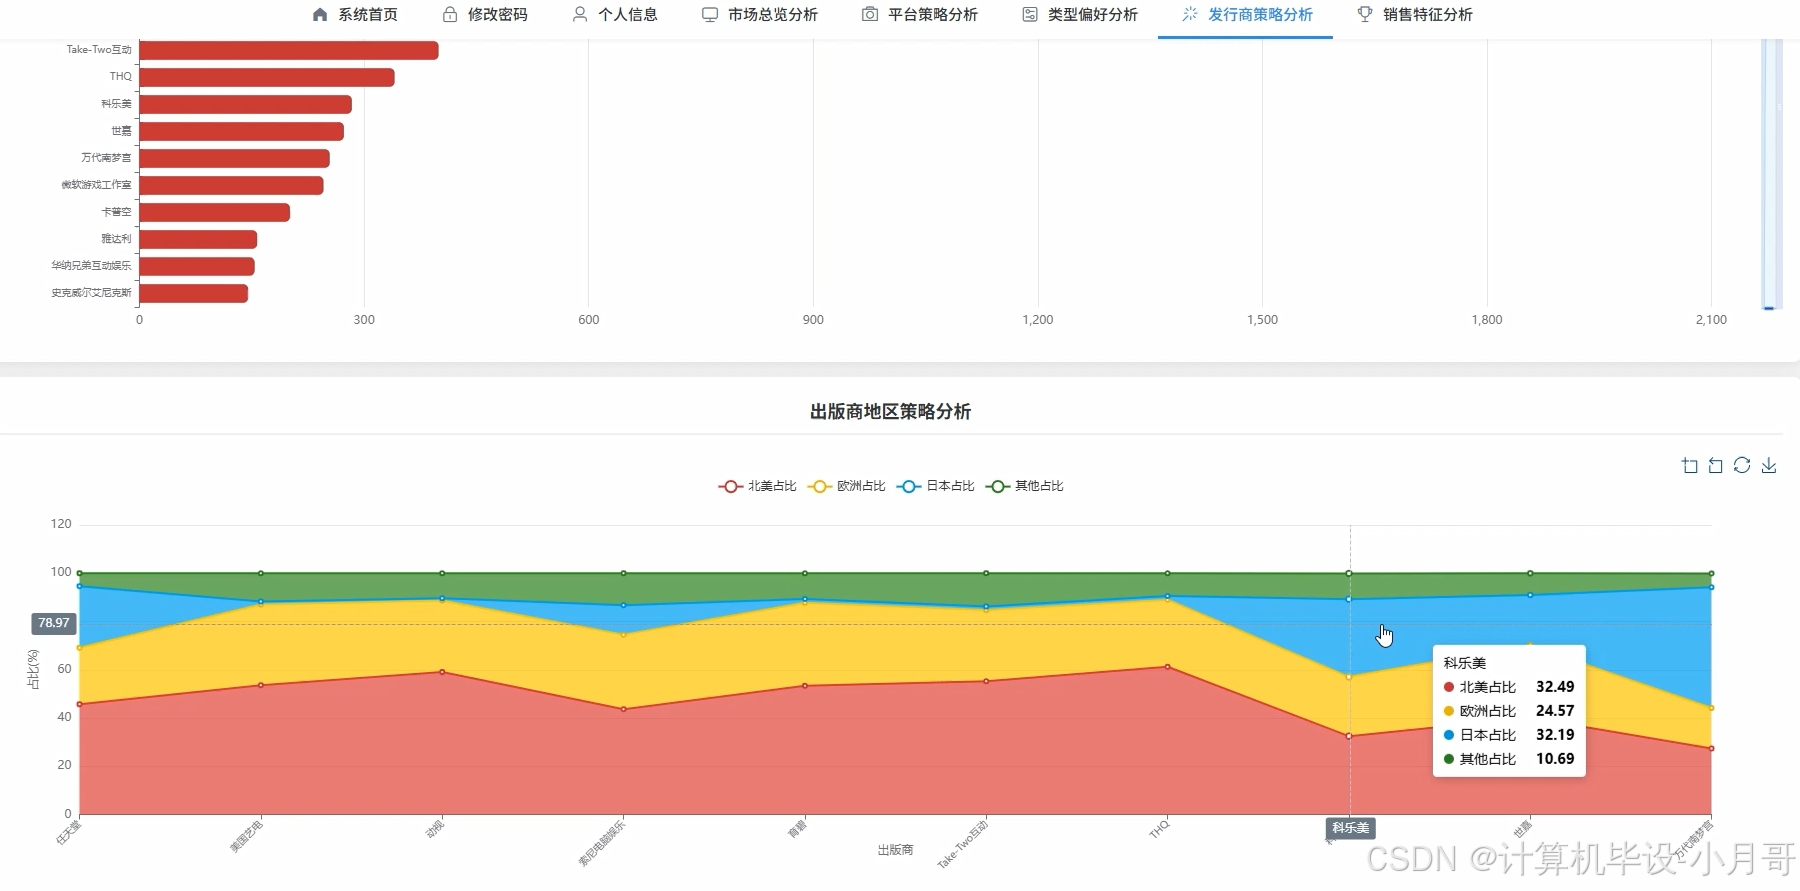Viewport: 1800px width, 891px height.
Task: Click the 24.57 欧洲占比 tooltip value
Action: pos(1555,711)
